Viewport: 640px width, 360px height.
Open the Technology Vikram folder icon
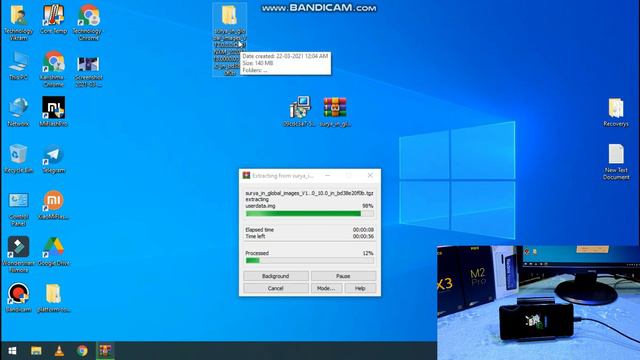click(x=18, y=22)
